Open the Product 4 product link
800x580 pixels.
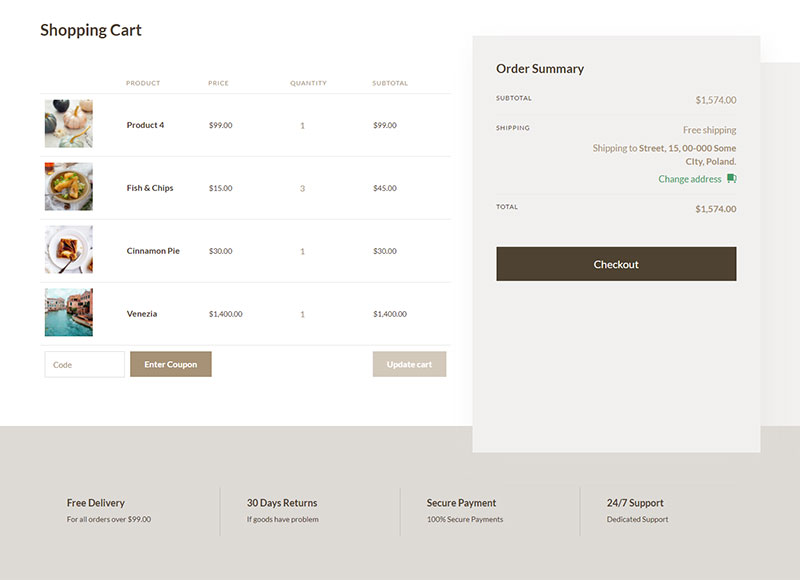[x=145, y=125]
